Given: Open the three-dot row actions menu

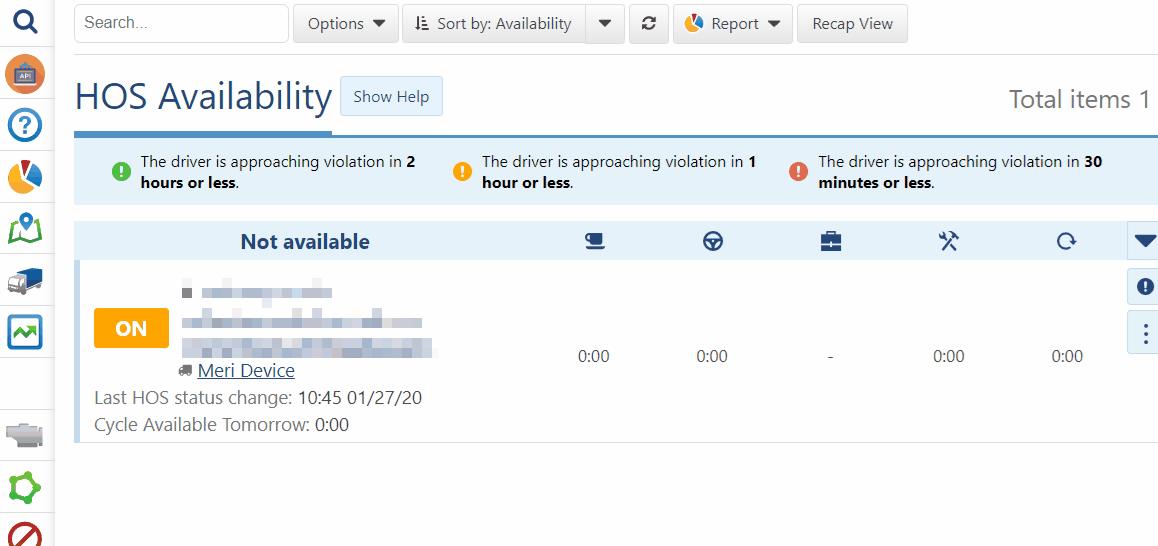Looking at the screenshot, I should point(1144,332).
